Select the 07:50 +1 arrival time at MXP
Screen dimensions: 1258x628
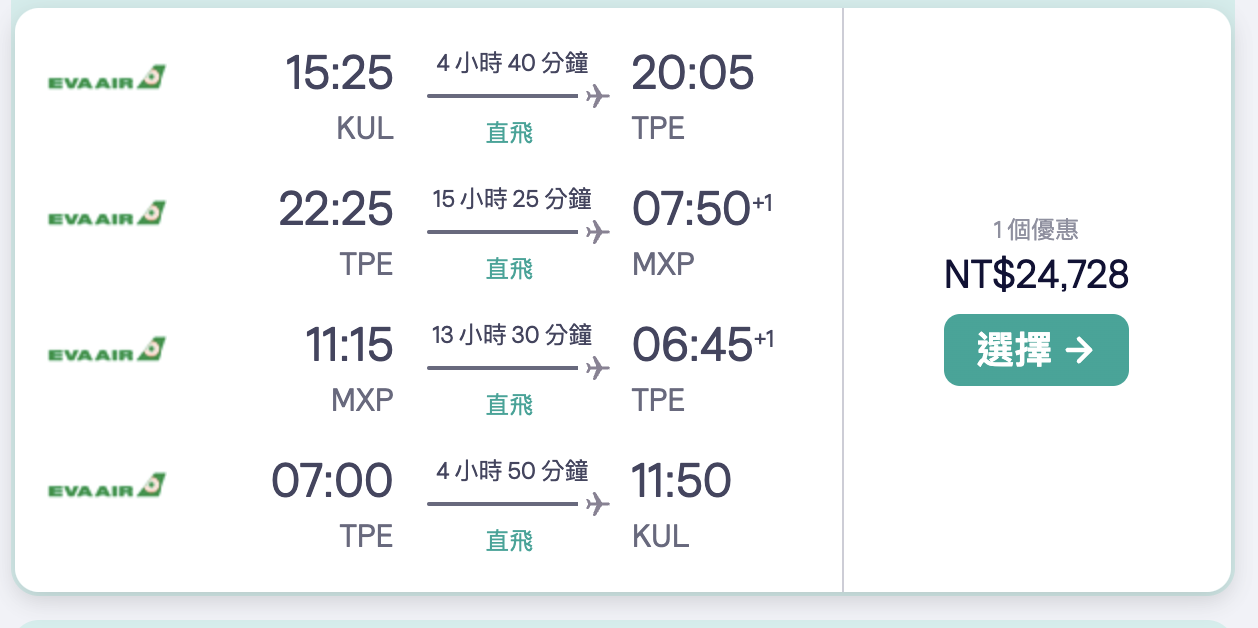pyautogui.click(x=691, y=209)
